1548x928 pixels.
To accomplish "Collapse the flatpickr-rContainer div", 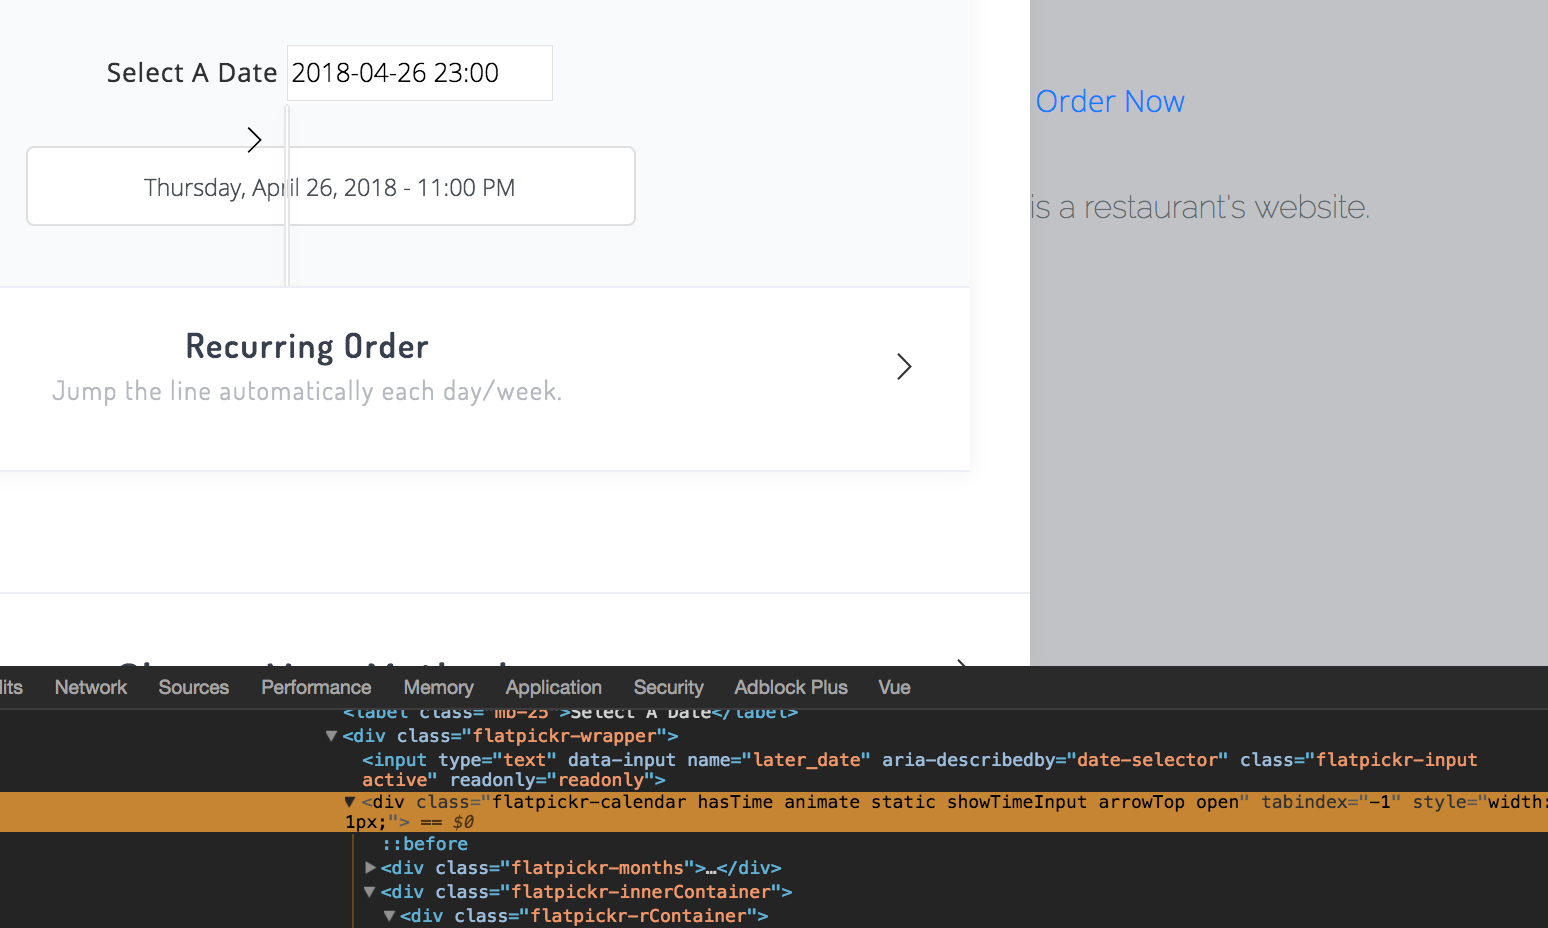I will pos(388,915).
